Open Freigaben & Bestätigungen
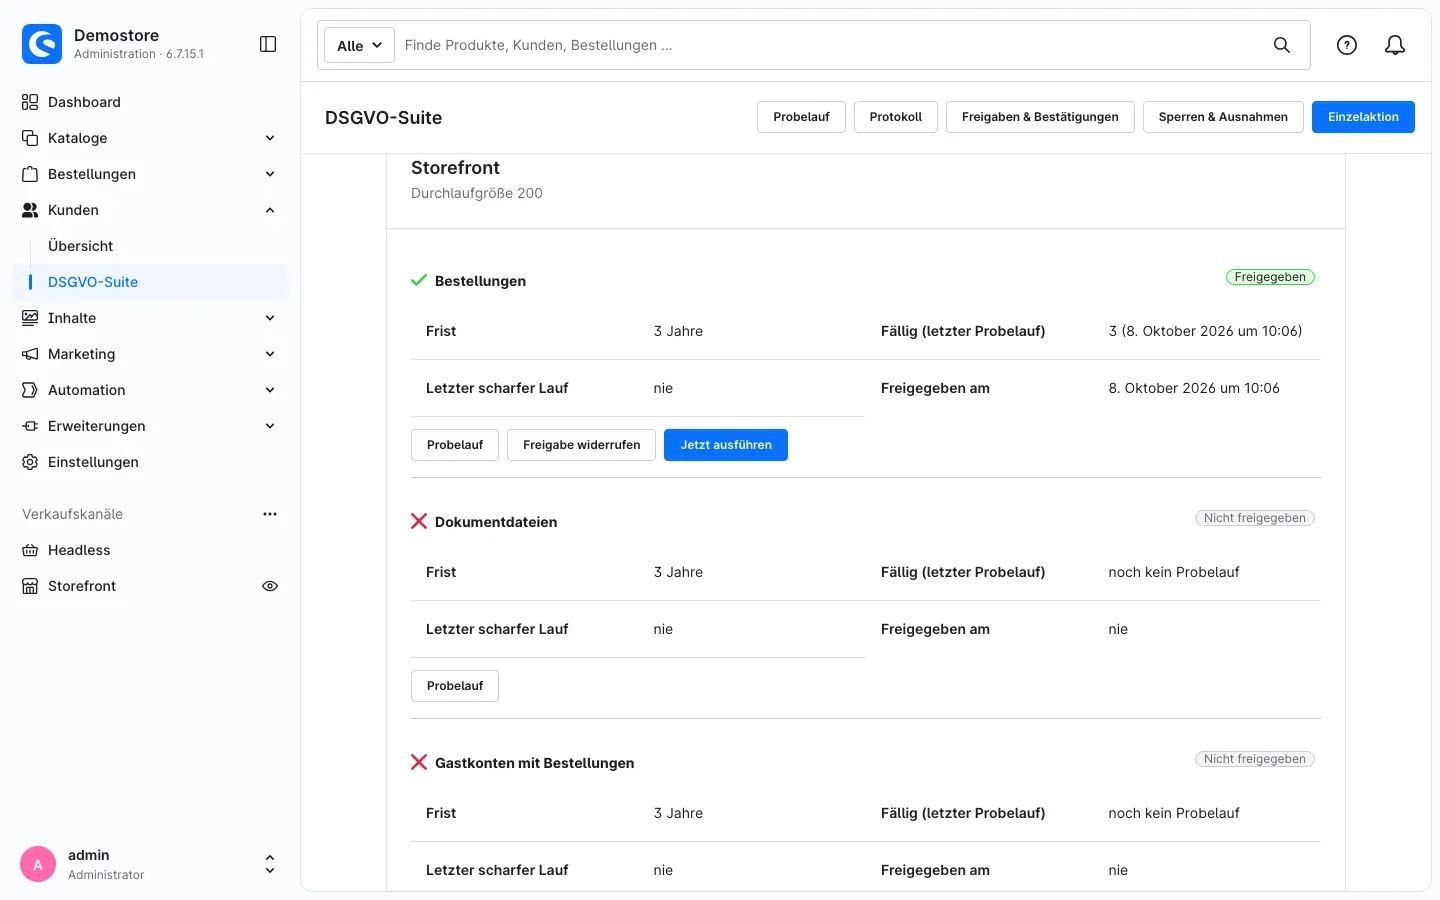This screenshot has width=1440, height=900. pos(1040,117)
